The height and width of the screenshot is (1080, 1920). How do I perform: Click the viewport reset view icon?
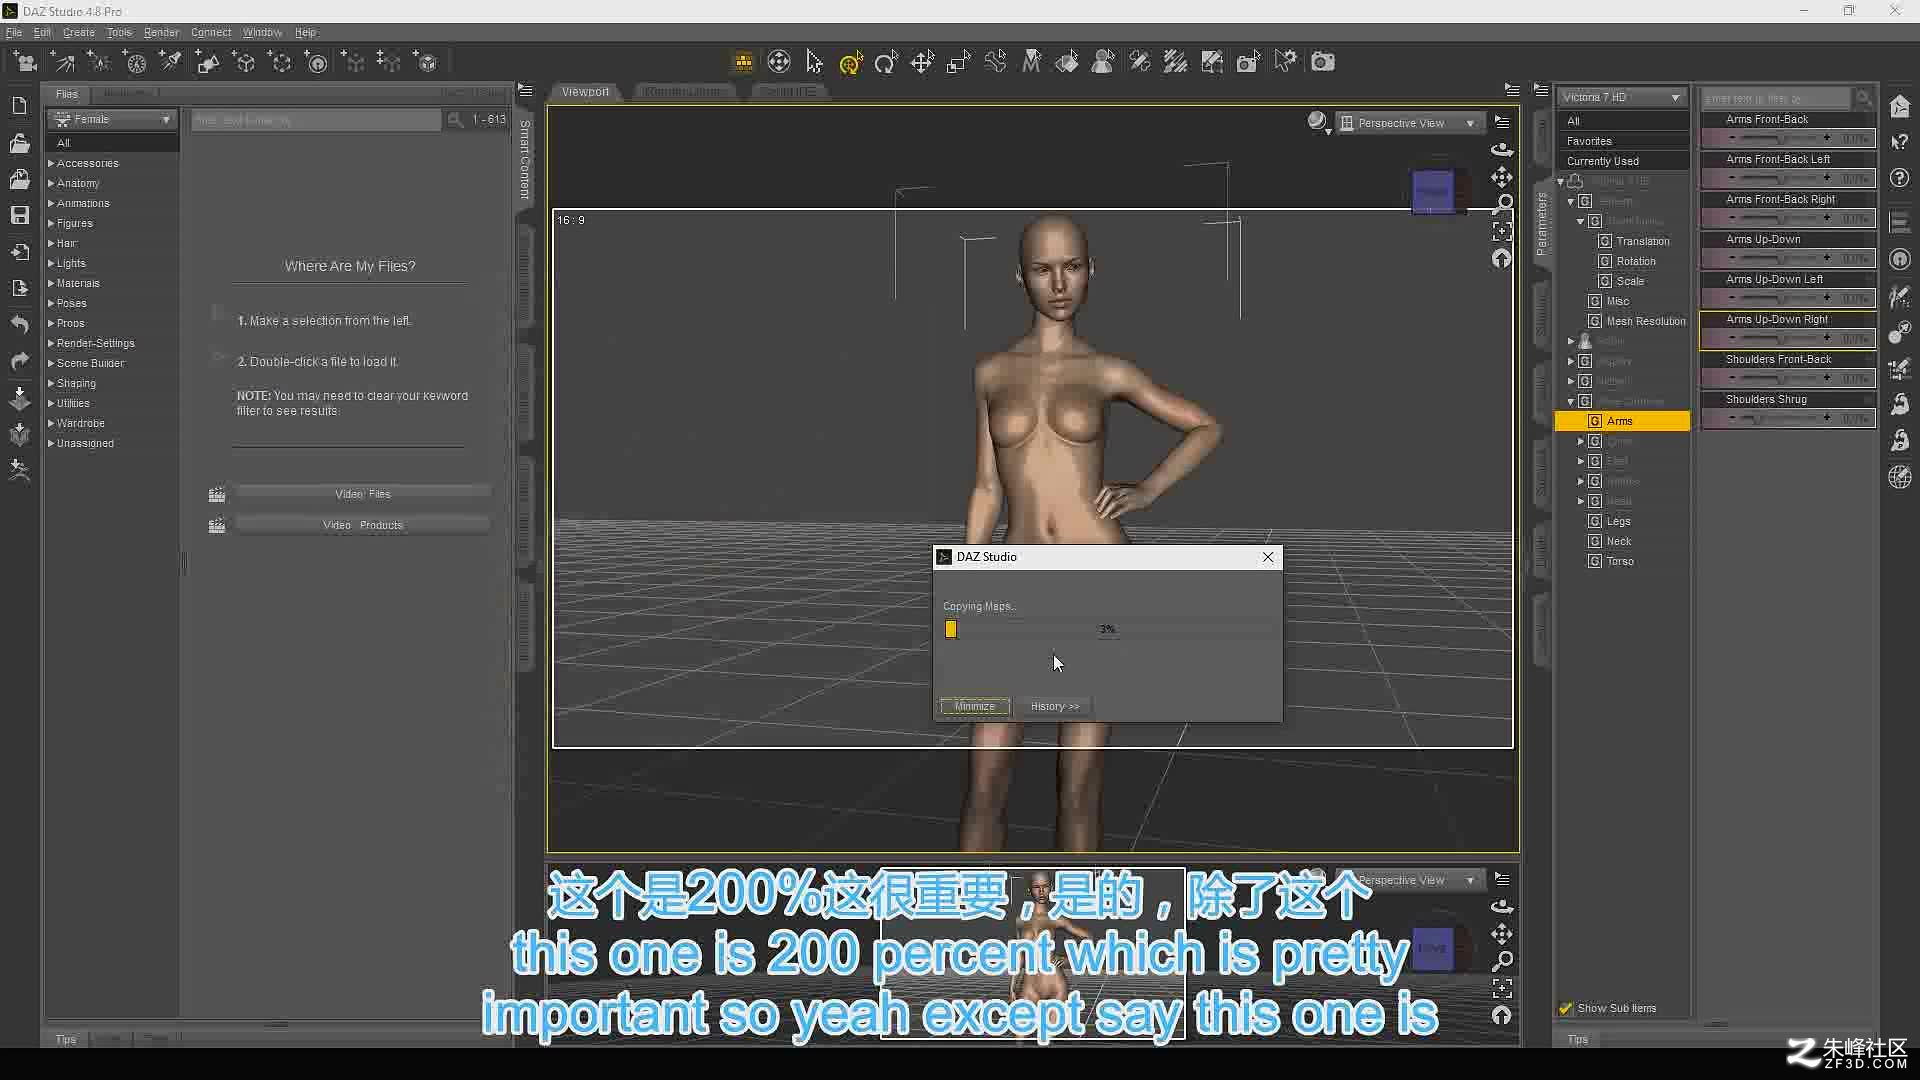coord(1501,259)
